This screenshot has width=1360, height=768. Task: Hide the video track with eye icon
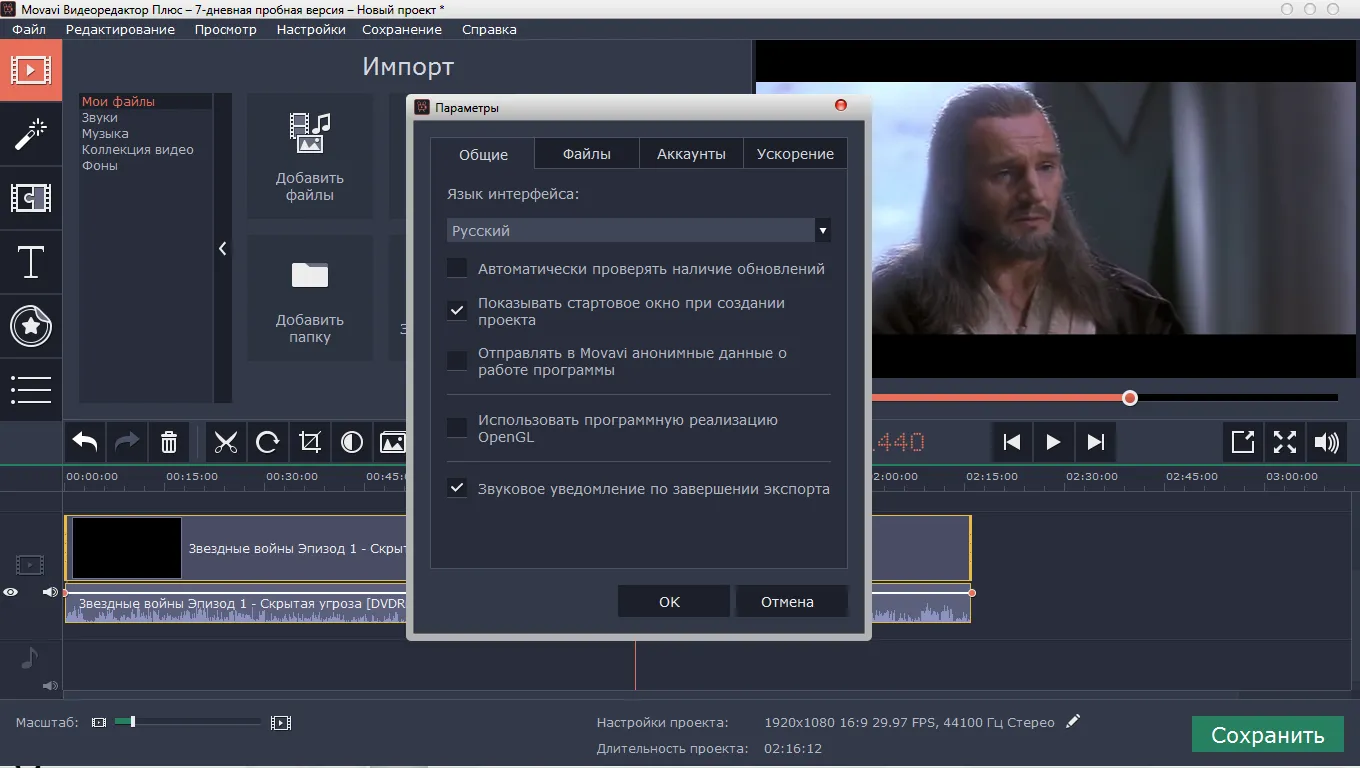click(x=10, y=592)
